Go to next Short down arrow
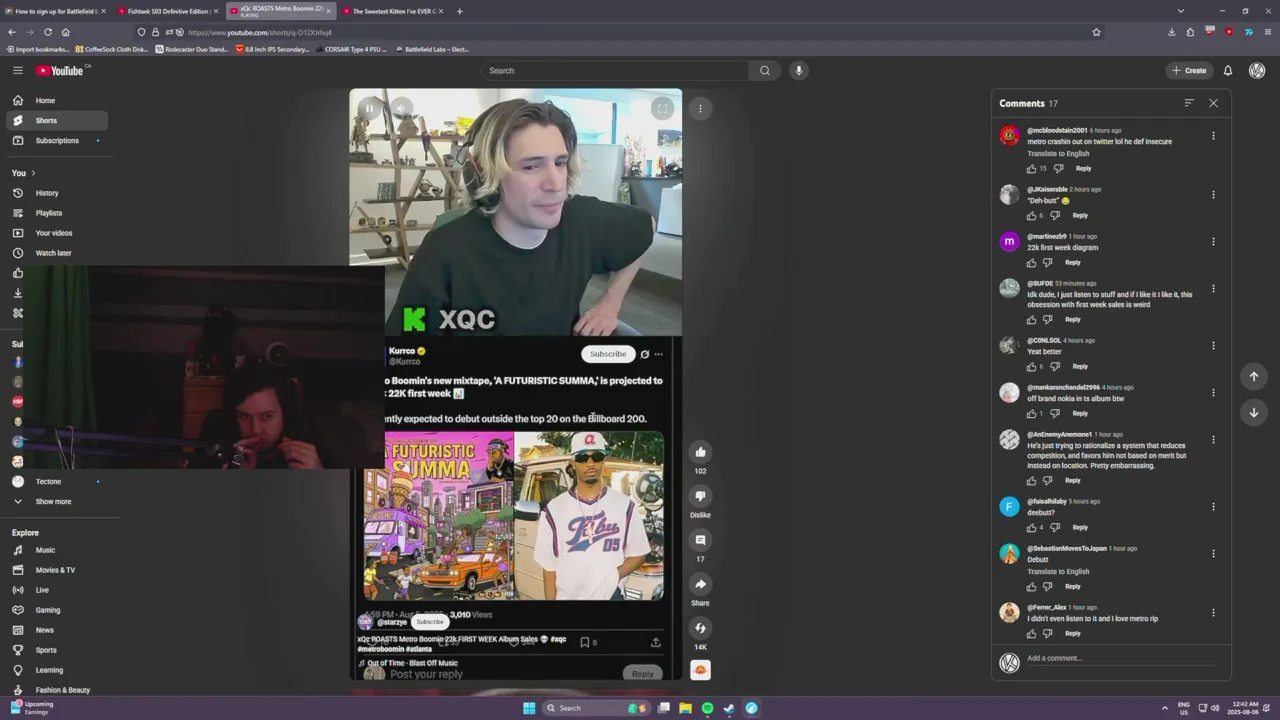The height and width of the screenshot is (720, 1280). [1254, 412]
